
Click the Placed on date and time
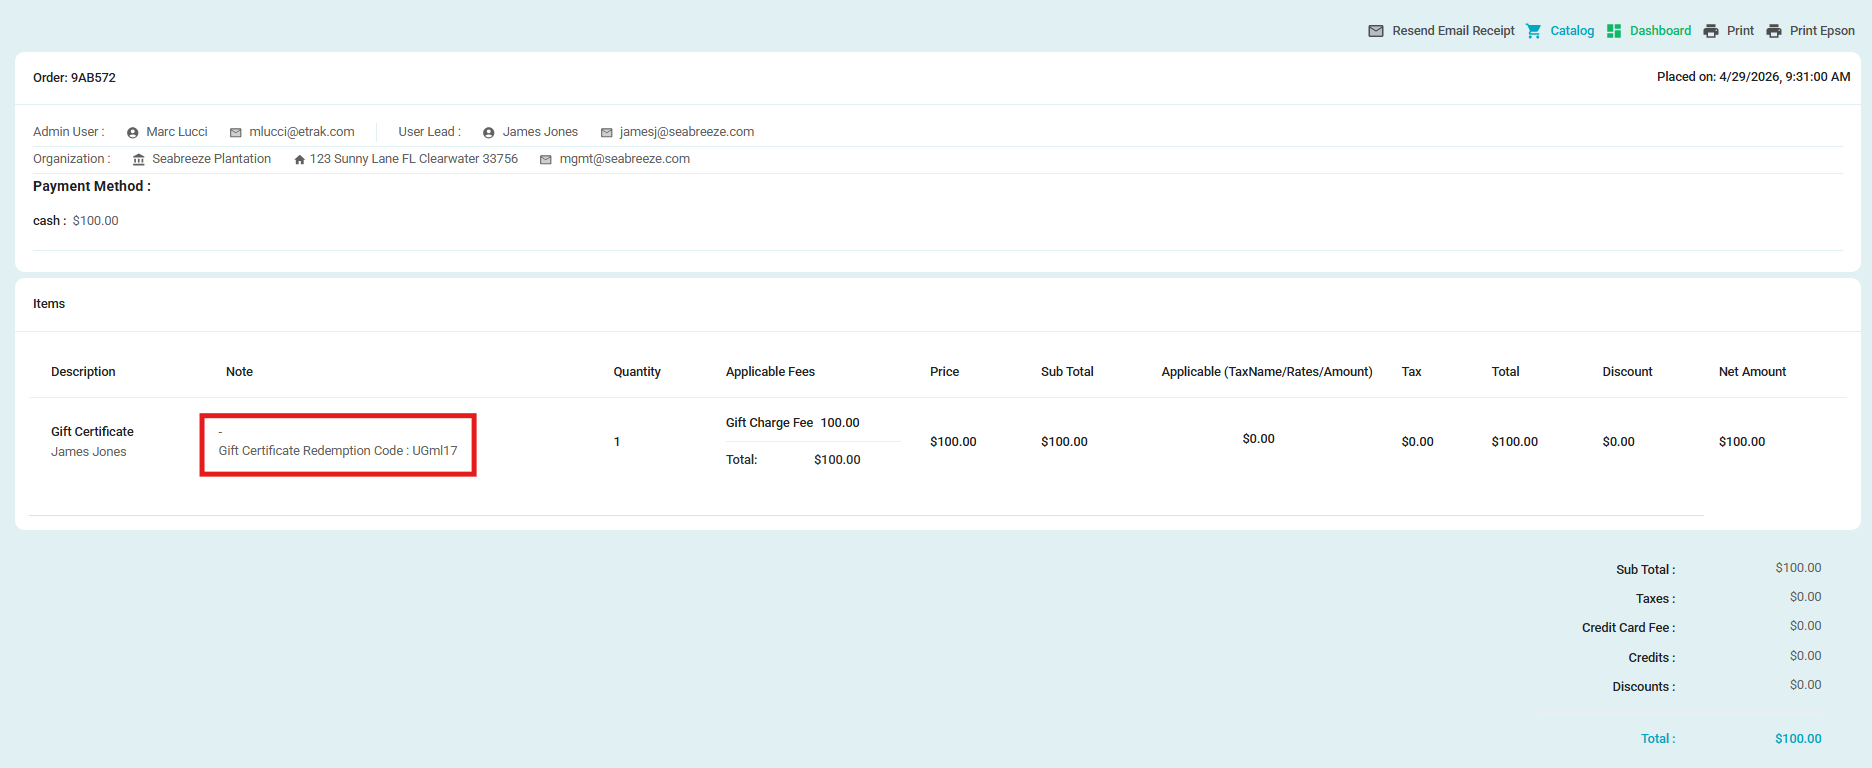1753,77
